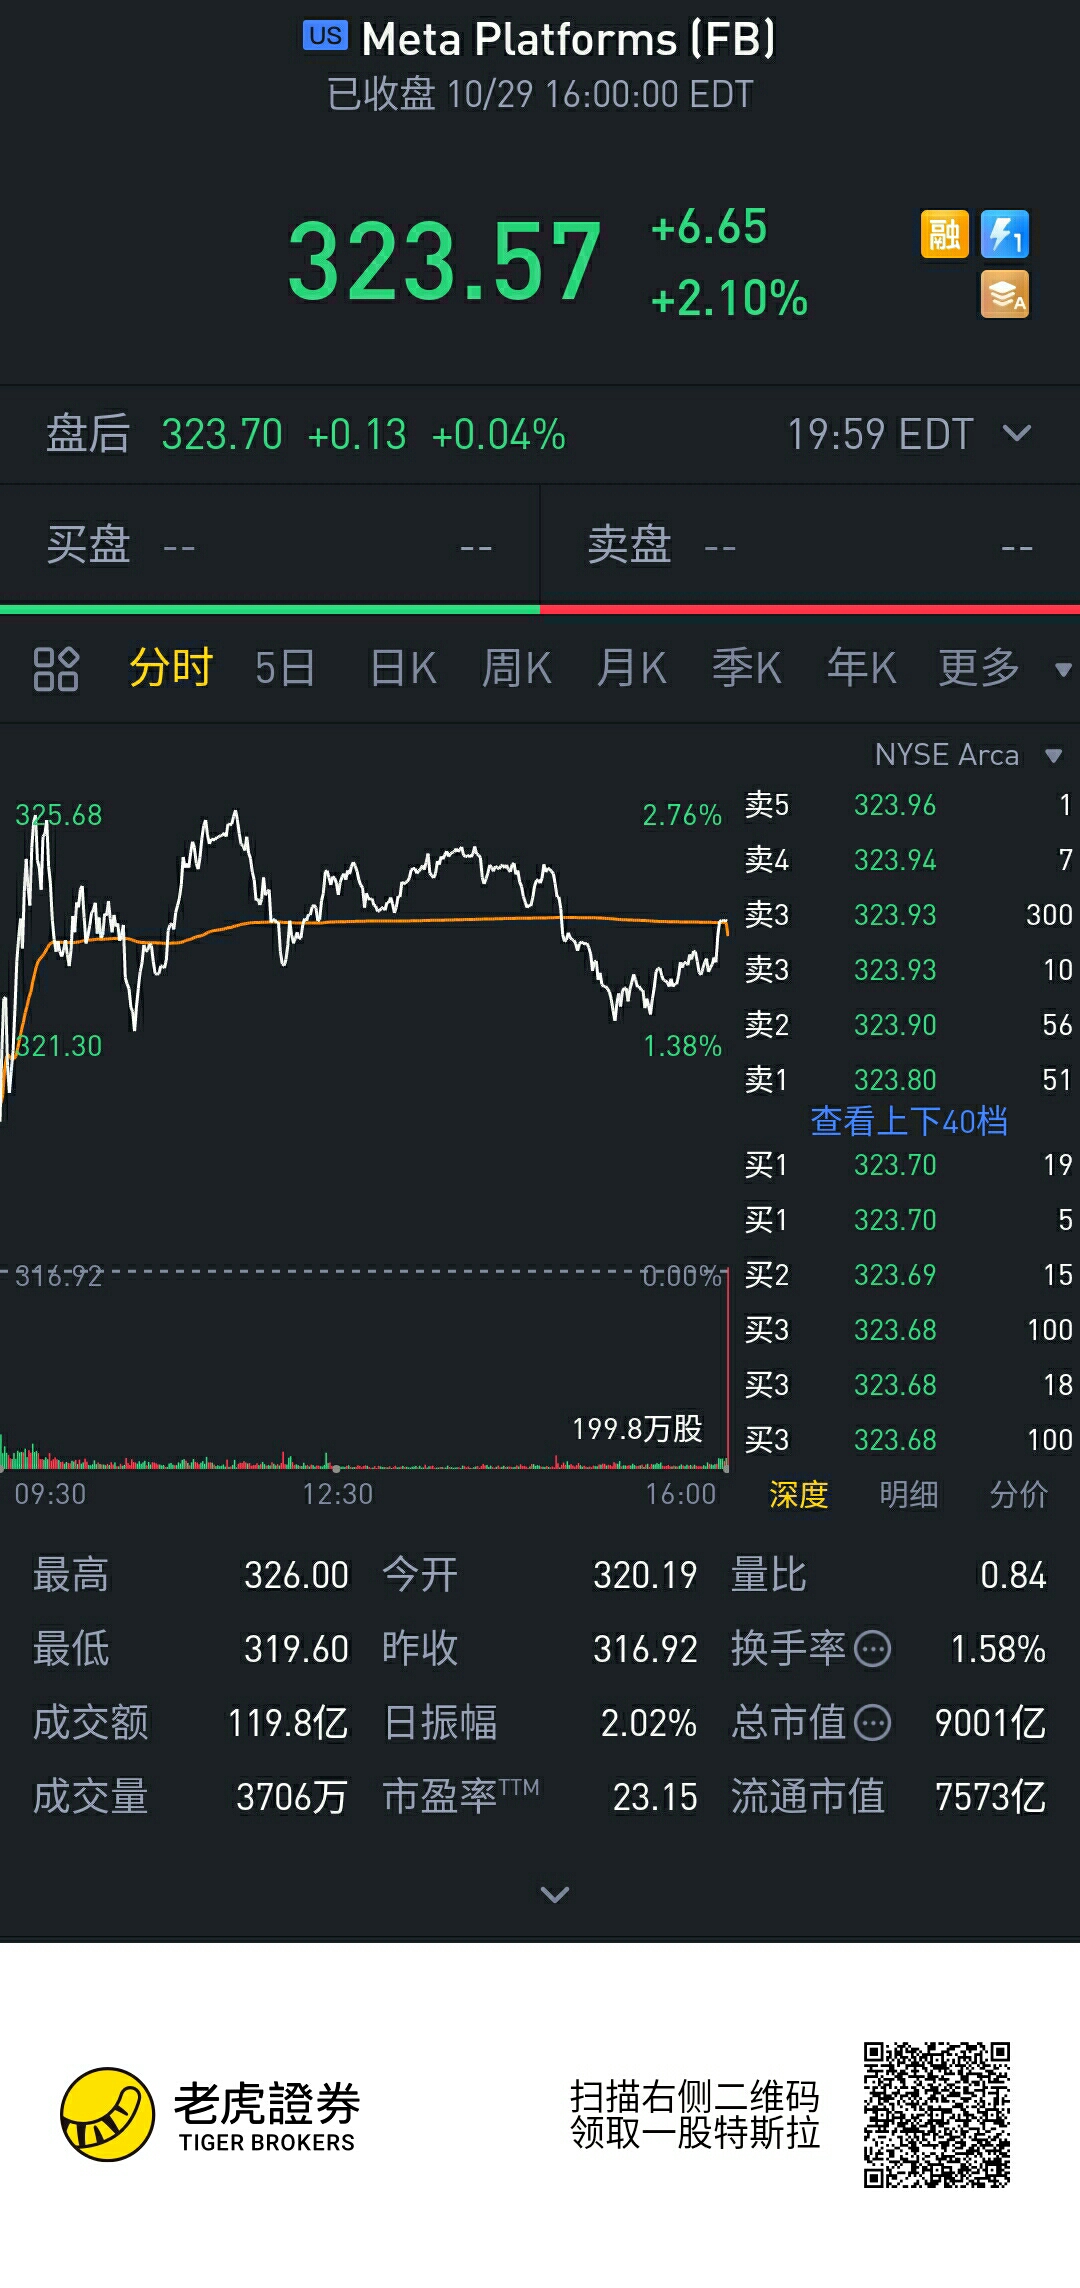Image resolution: width=1080 pixels, height=2288 pixels.
Task: Select the 深度 depth tab
Action: 798,1494
